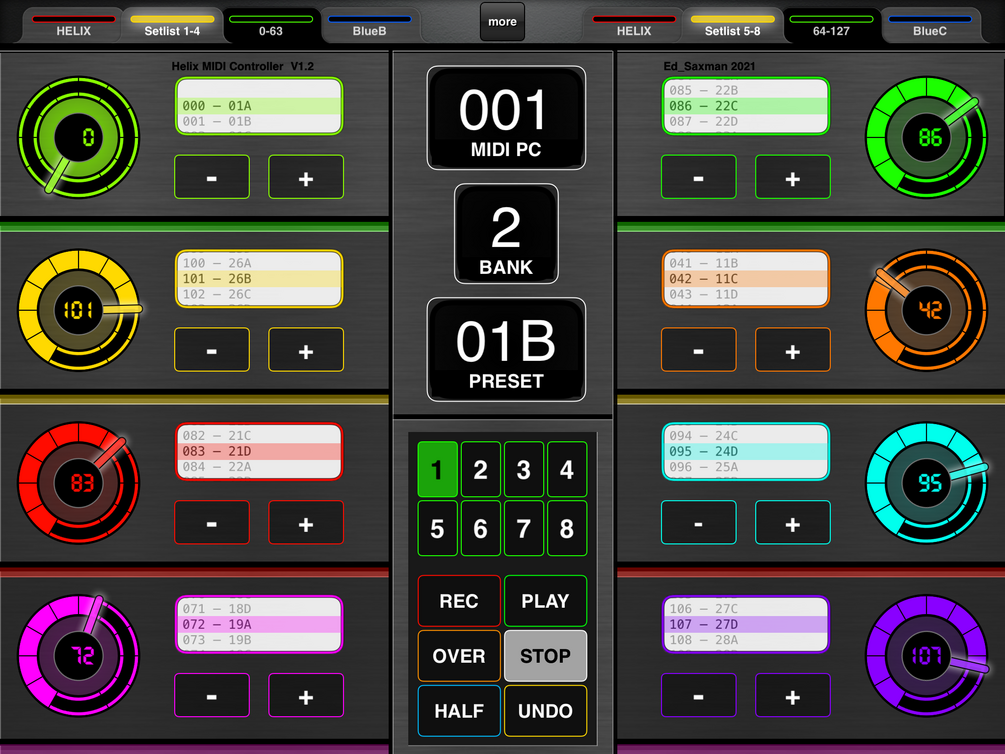Select list row 083 – 21D
The height and width of the screenshot is (754, 1005).
[x=259, y=451]
